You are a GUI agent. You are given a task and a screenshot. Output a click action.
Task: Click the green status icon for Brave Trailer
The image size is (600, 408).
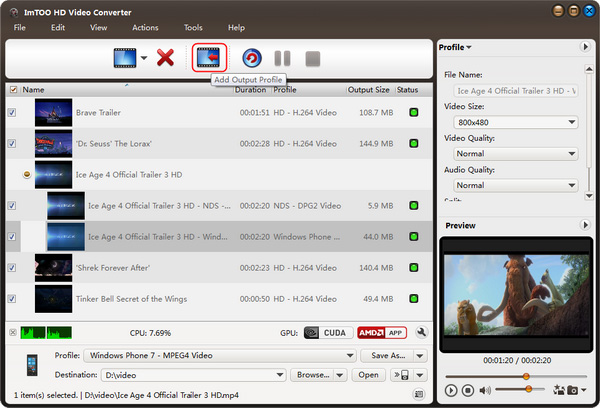[414, 112]
